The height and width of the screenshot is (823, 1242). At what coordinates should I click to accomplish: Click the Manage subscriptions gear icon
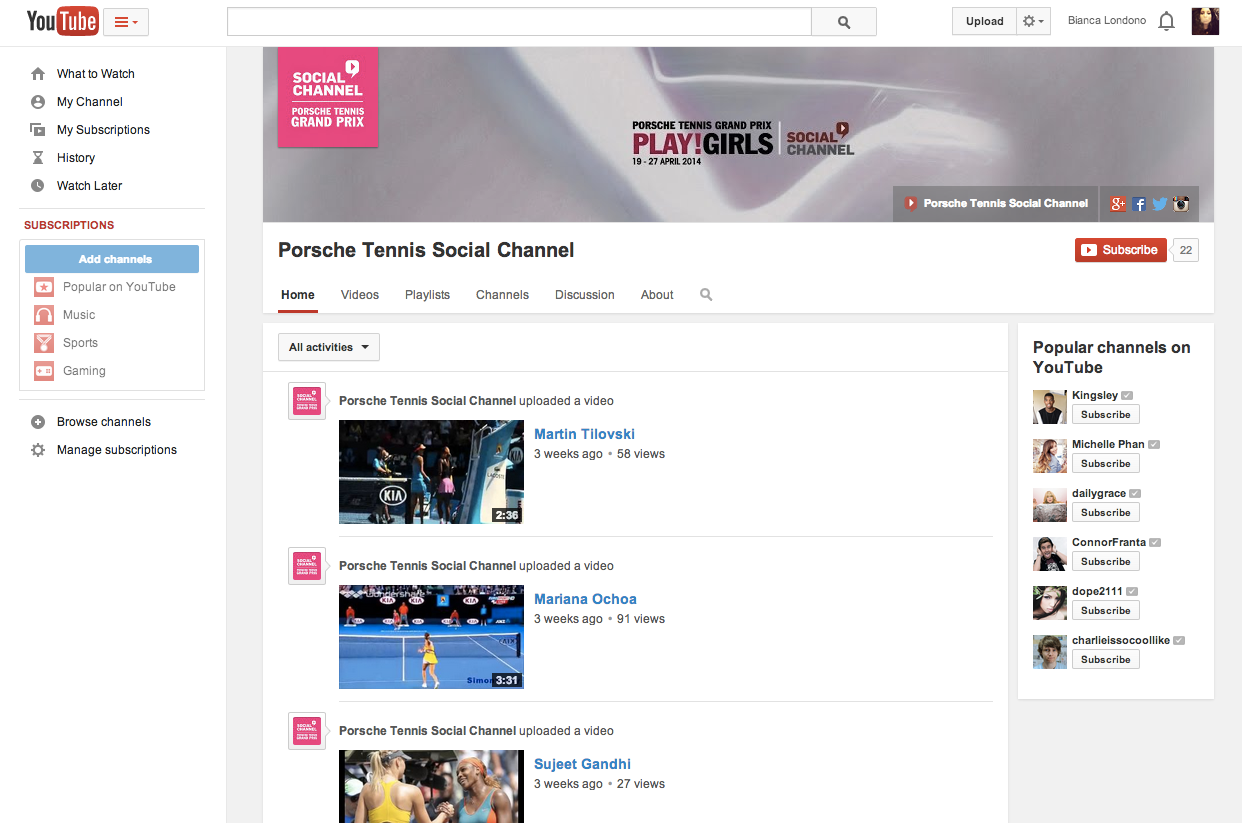pyautogui.click(x=38, y=450)
